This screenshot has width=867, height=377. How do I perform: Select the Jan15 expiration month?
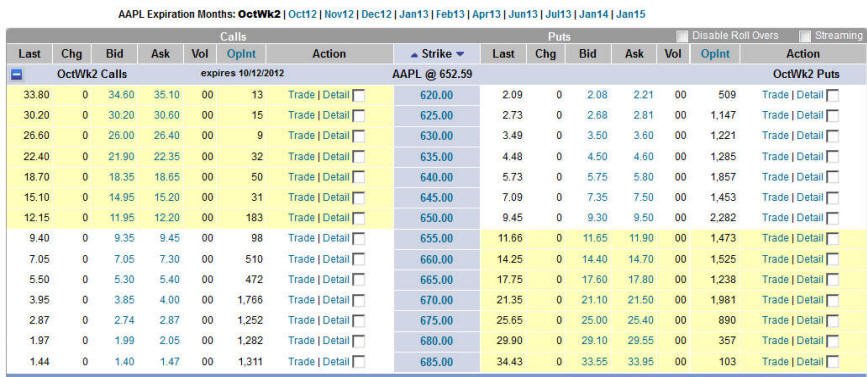coord(630,14)
